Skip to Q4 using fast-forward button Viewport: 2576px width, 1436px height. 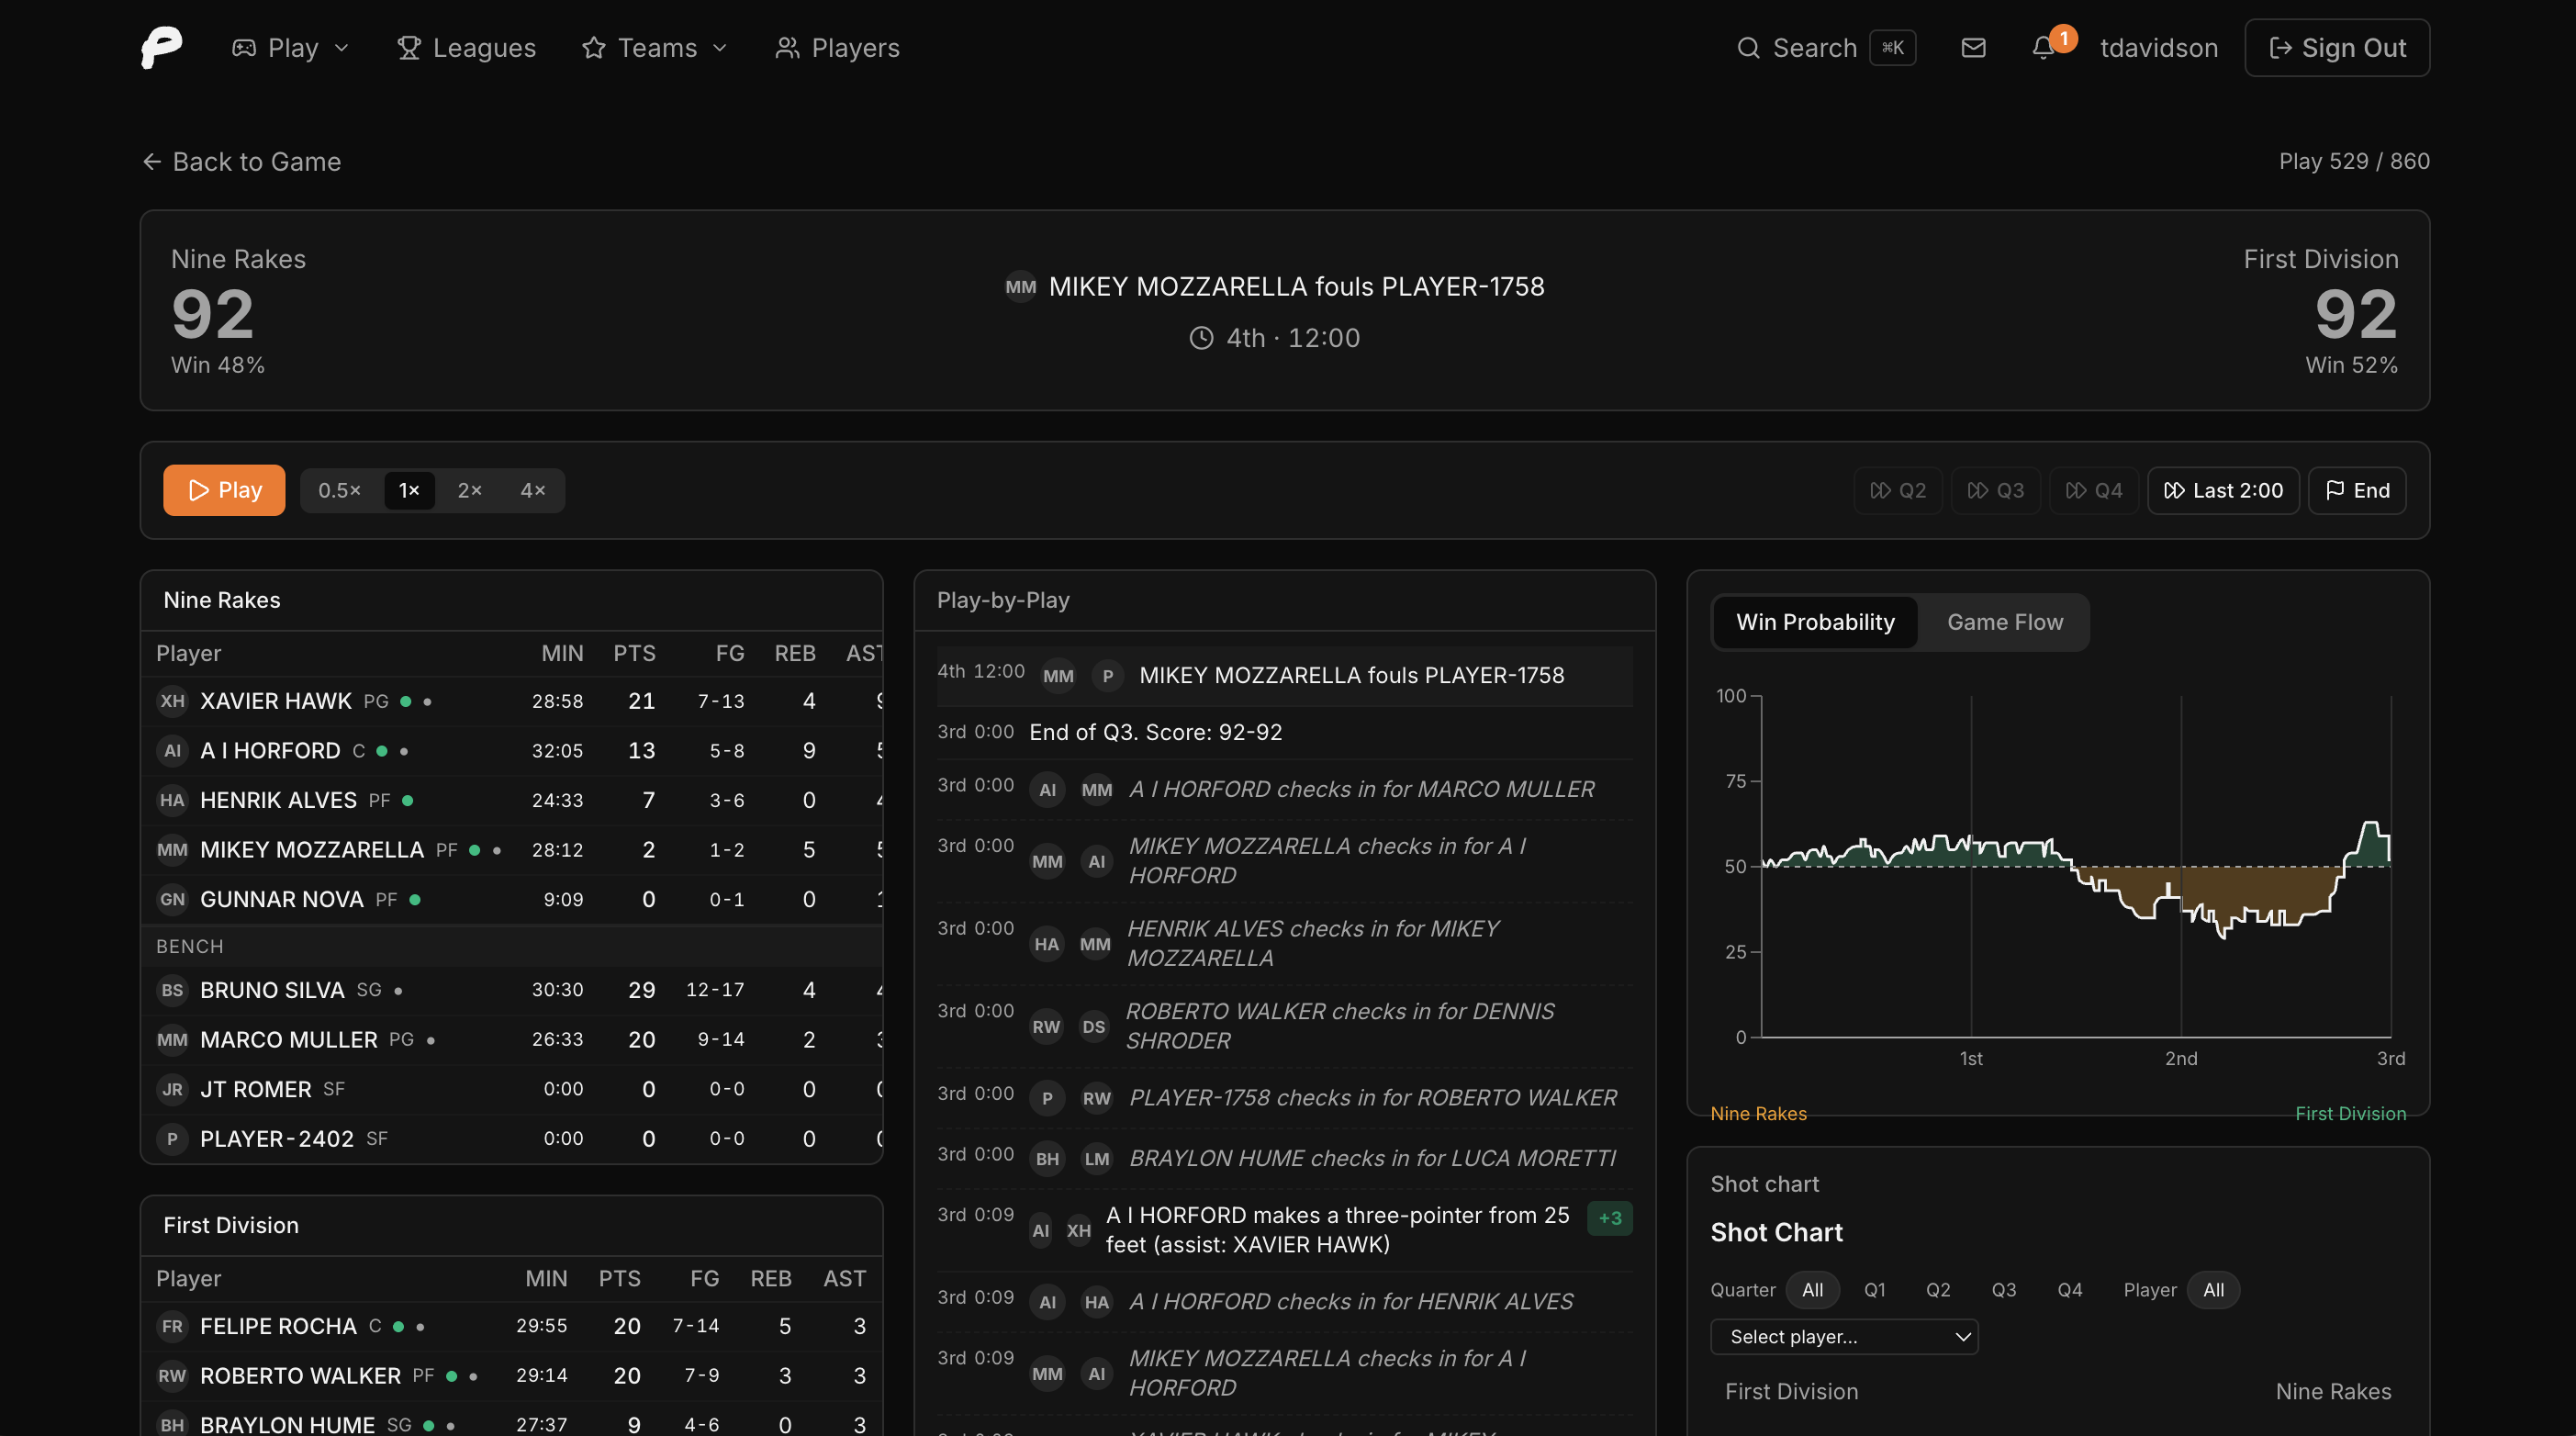(x=2094, y=490)
